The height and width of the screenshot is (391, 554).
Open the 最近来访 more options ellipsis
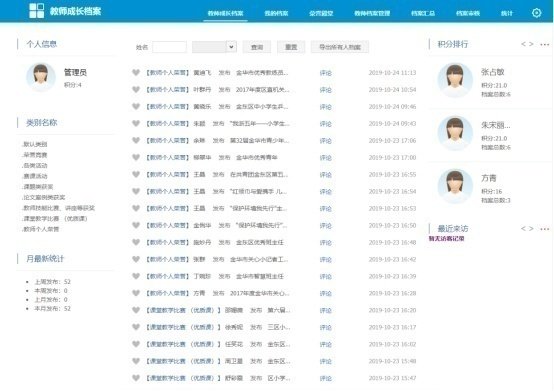pyautogui.click(x=544, y=229)
